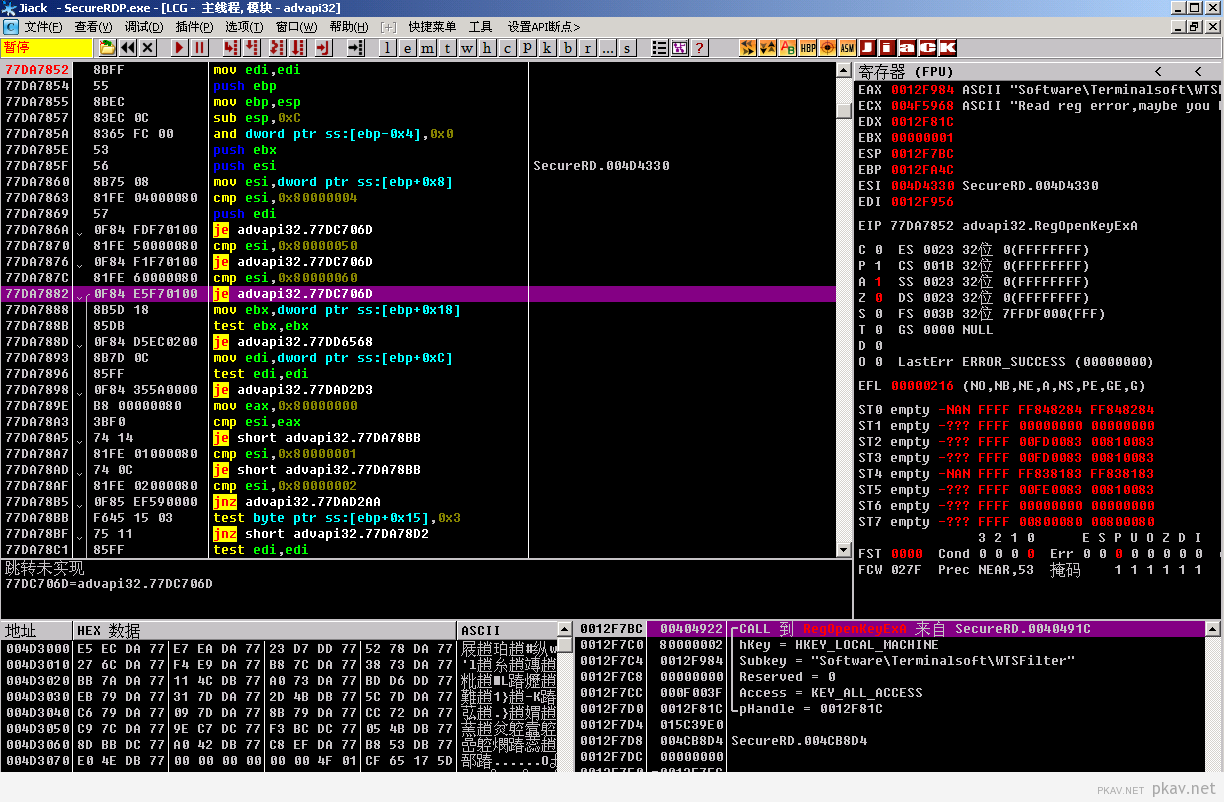Screen dimensions: 1224x802
Task: Open the 文件(F) menu
Action: coord(43,27)
